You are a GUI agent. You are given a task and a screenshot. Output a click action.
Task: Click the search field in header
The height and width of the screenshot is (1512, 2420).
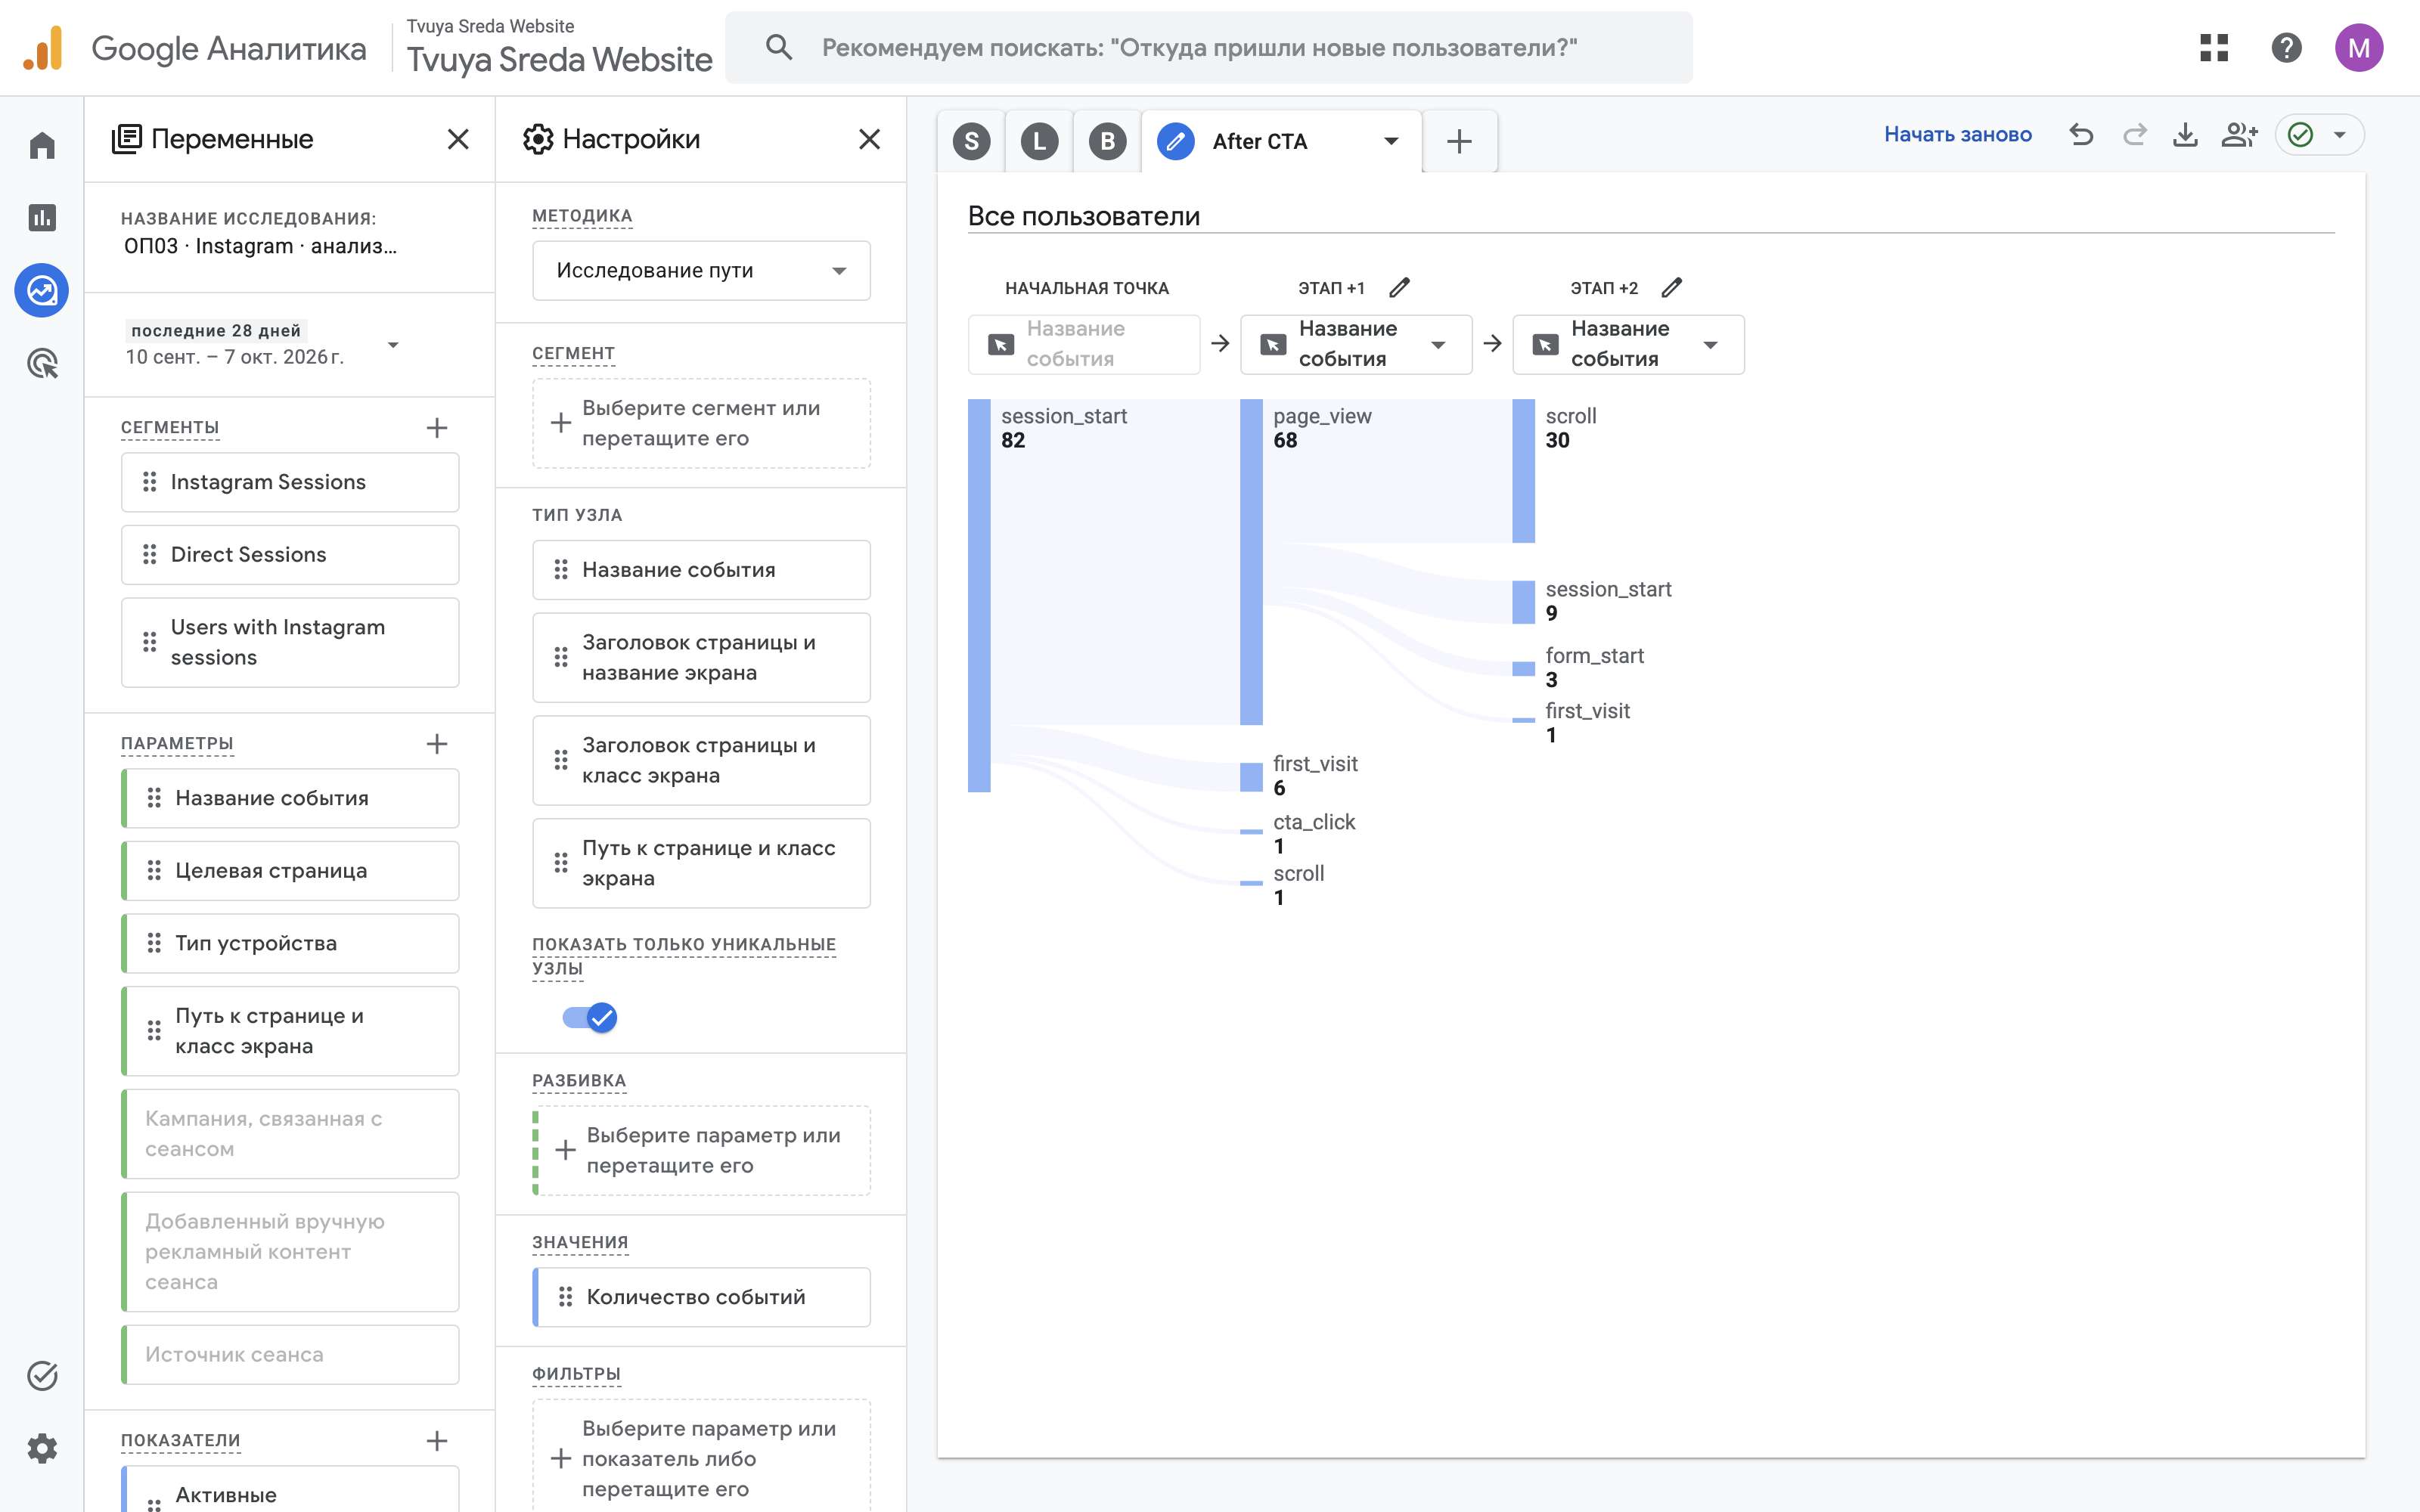tap(1209, 48)
